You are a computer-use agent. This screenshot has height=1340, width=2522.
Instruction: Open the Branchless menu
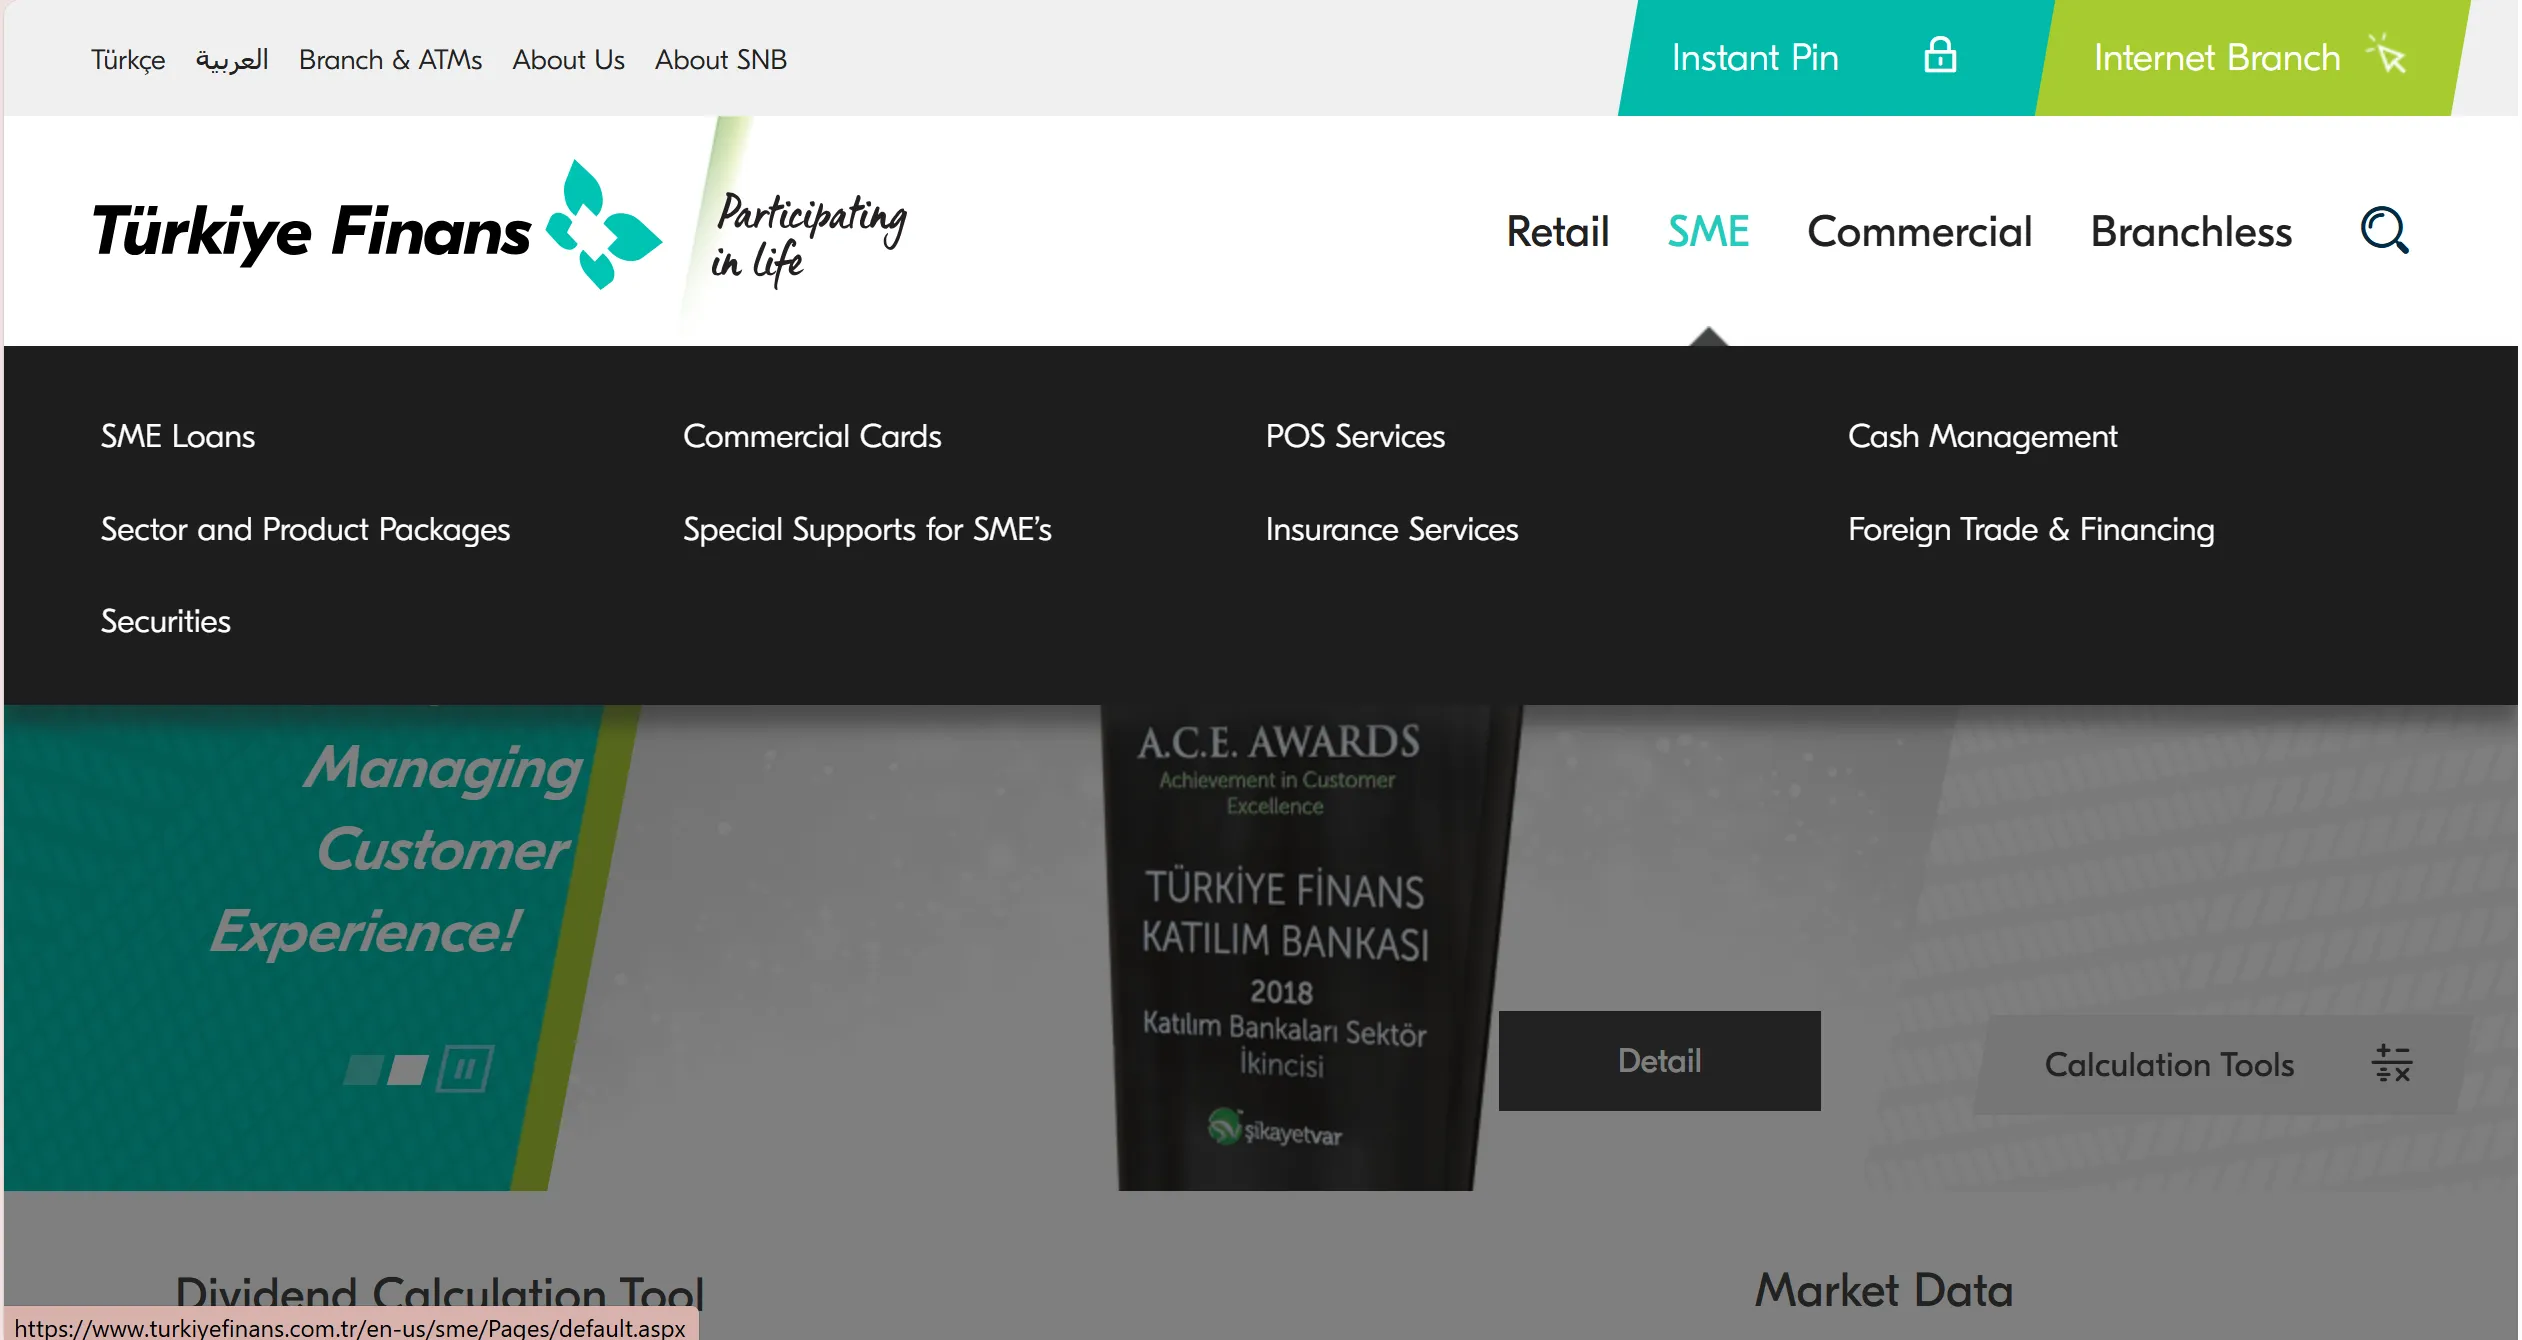tap(2191, 232)
